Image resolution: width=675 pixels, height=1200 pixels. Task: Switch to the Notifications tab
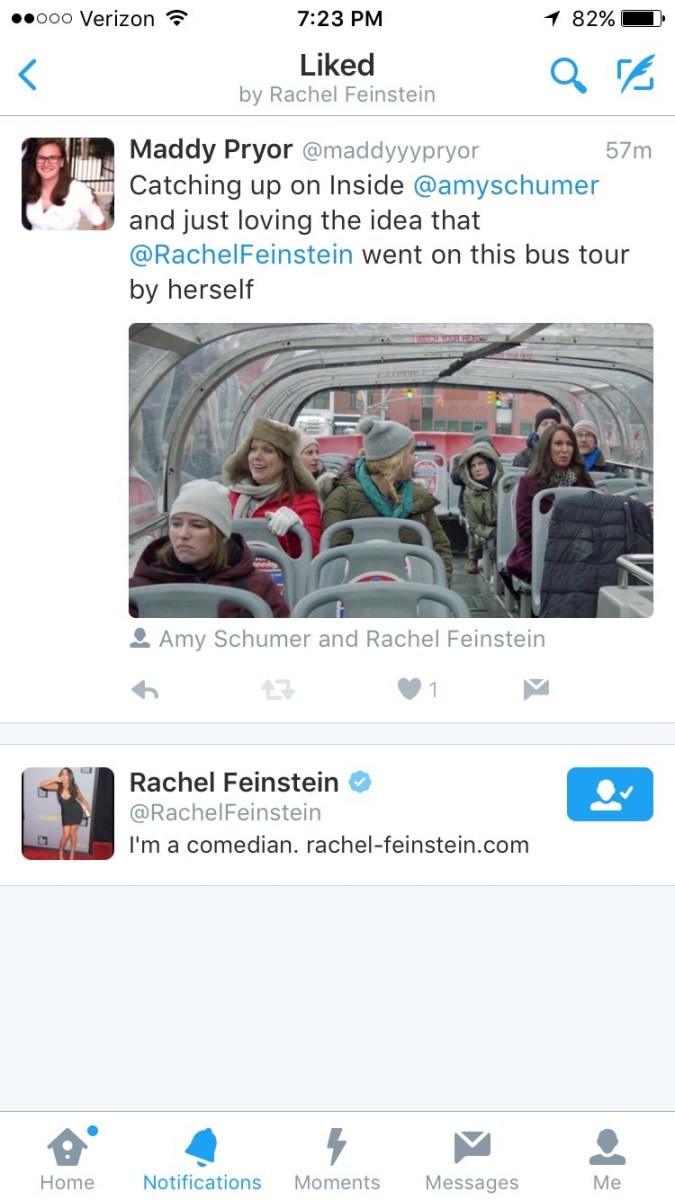pos(202,1160)
